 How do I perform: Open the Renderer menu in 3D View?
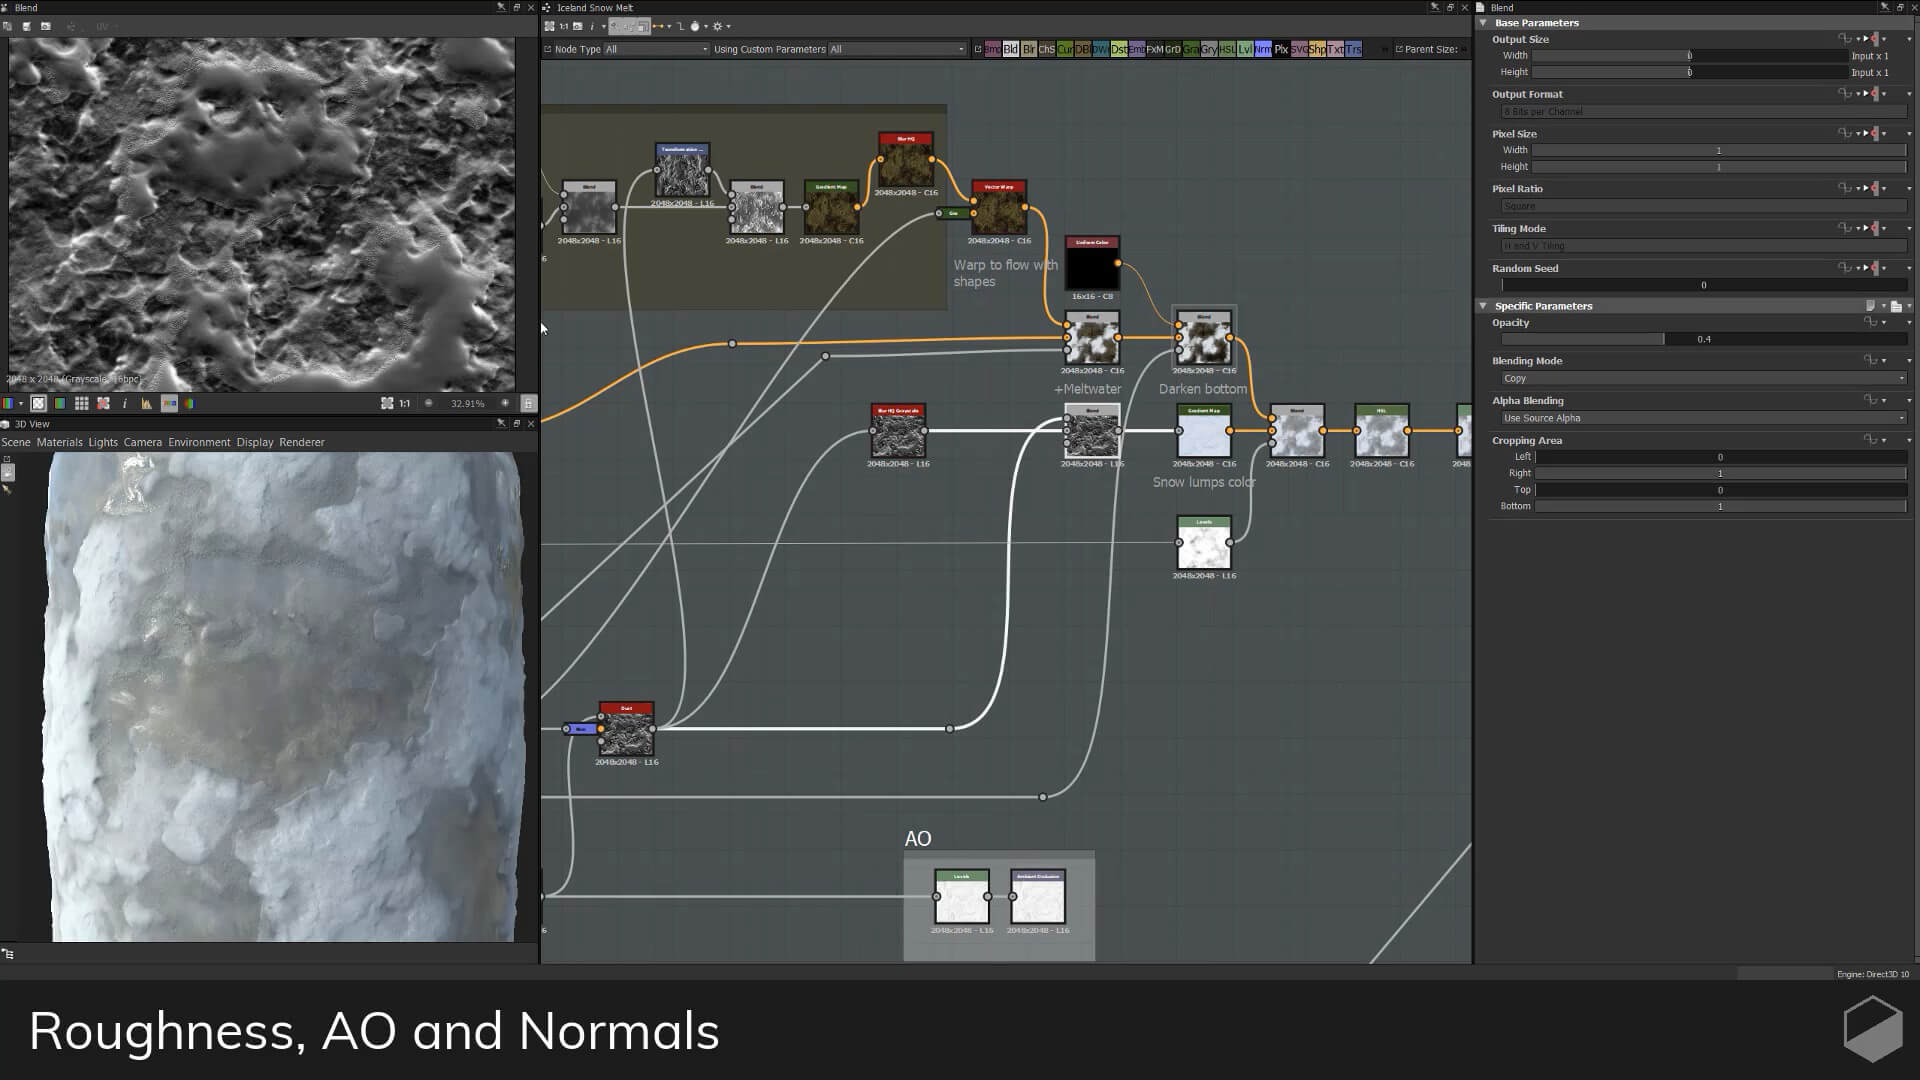coord(302,442)
